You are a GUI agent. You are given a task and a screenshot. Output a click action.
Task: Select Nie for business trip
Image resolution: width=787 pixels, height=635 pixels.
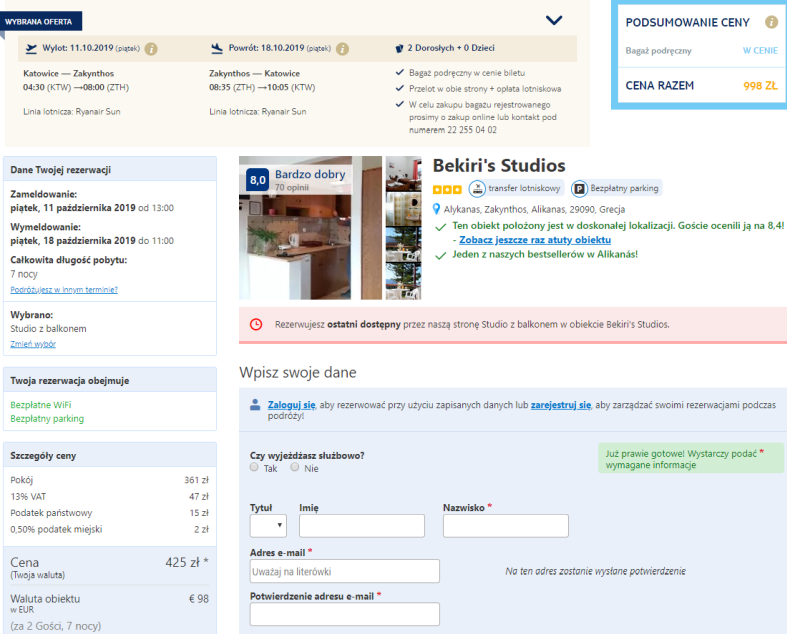(x=295, y=467)
